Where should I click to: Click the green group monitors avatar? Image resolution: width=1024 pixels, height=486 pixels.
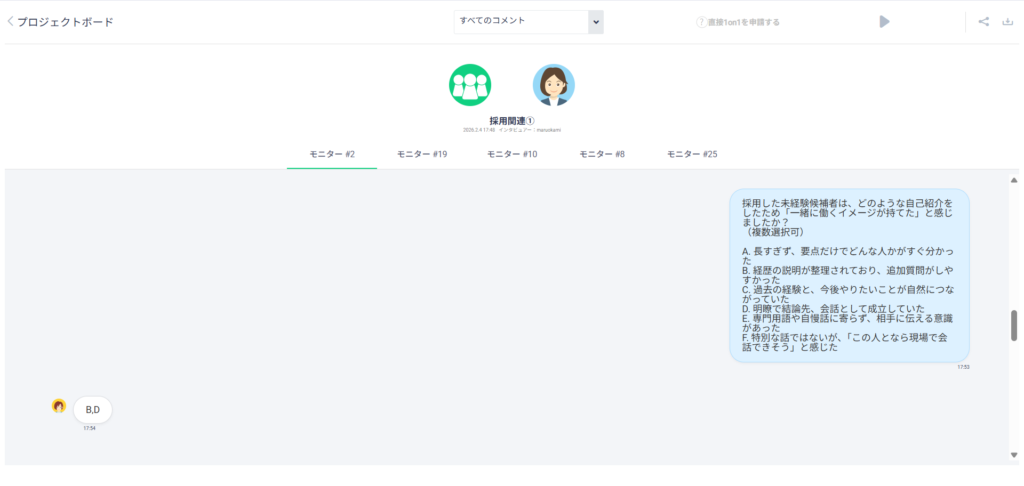(x=470, y=85)
